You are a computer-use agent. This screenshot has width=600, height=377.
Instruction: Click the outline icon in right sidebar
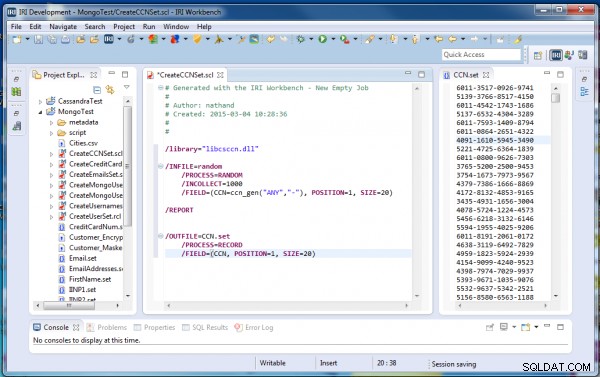coord(584,92)
